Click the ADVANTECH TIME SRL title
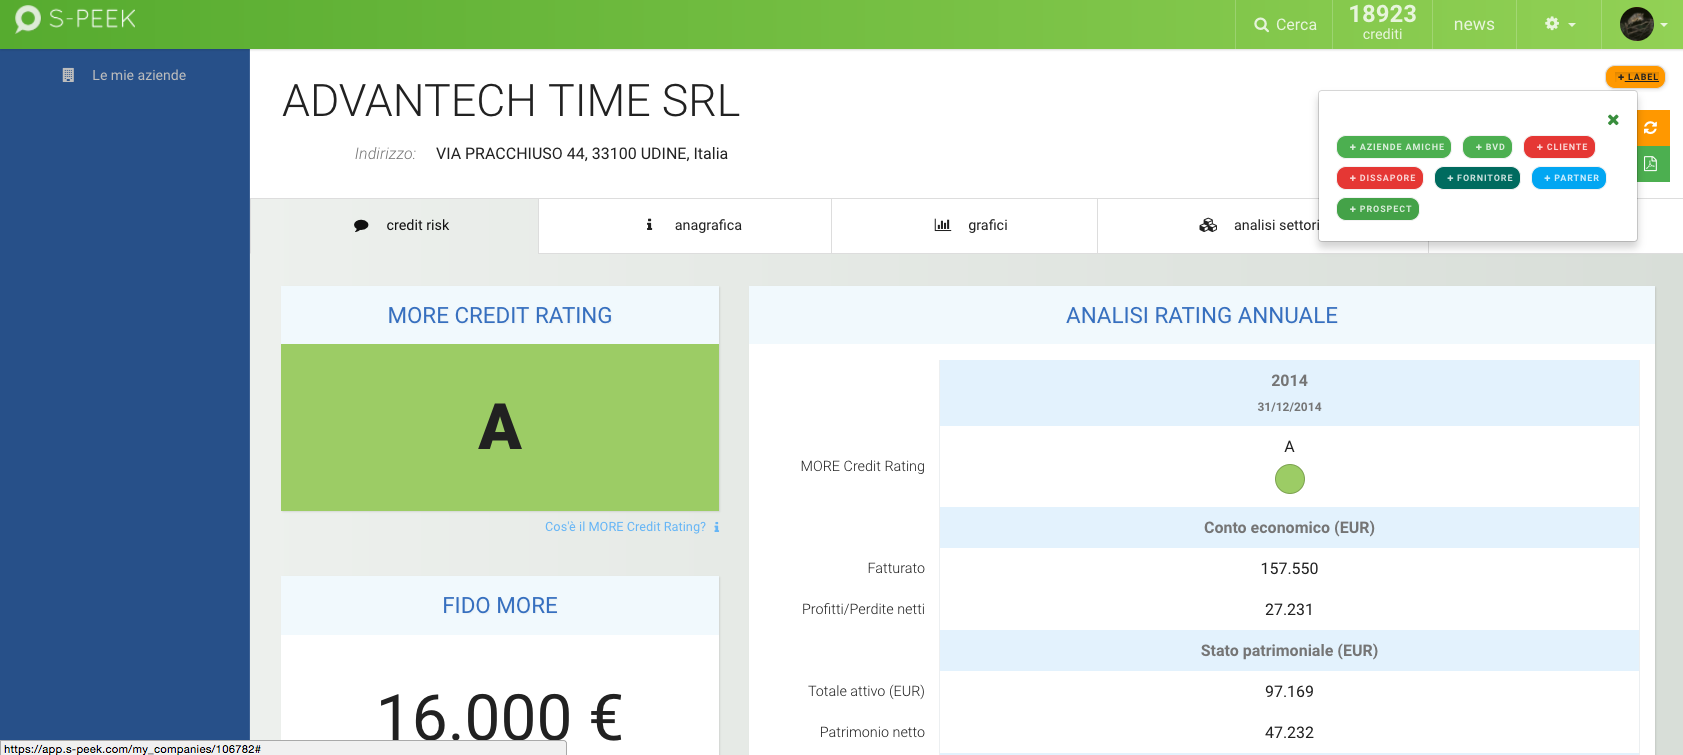Image resolution: width=1683 pixels, height=755 pixels. coord(511,101)
